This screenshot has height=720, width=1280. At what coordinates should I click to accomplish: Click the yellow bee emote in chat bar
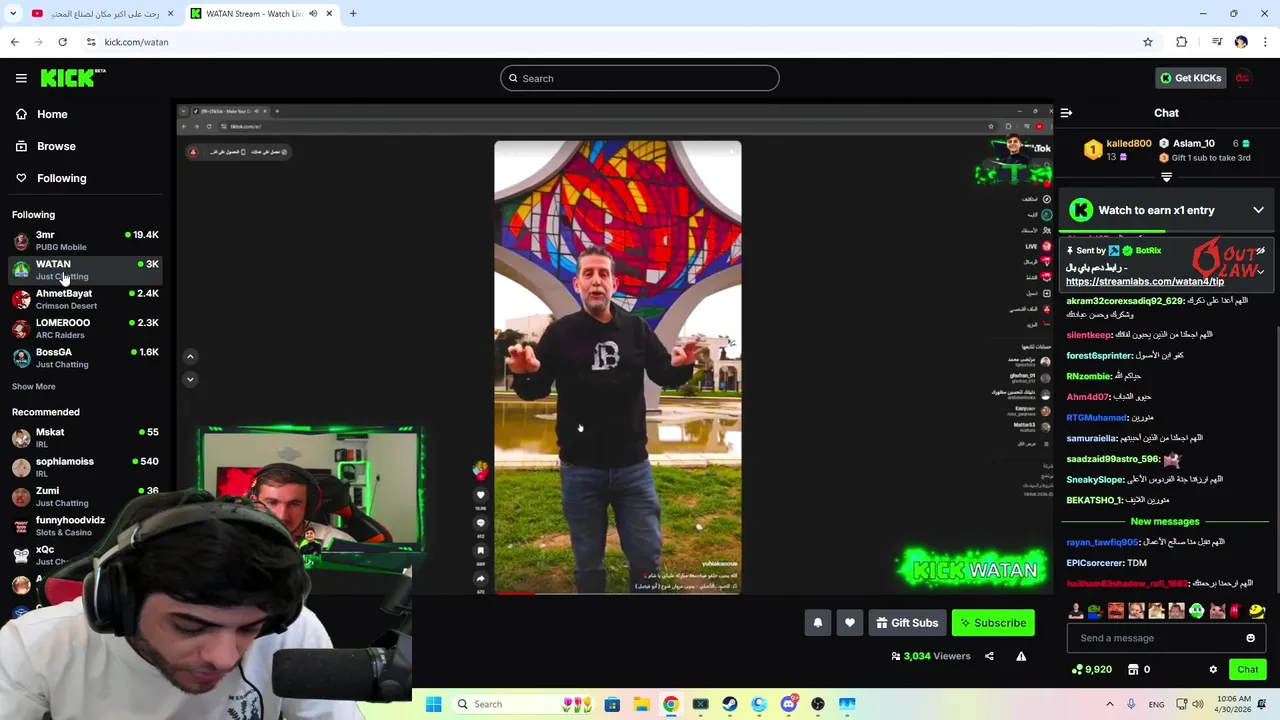click(1257, 611)
